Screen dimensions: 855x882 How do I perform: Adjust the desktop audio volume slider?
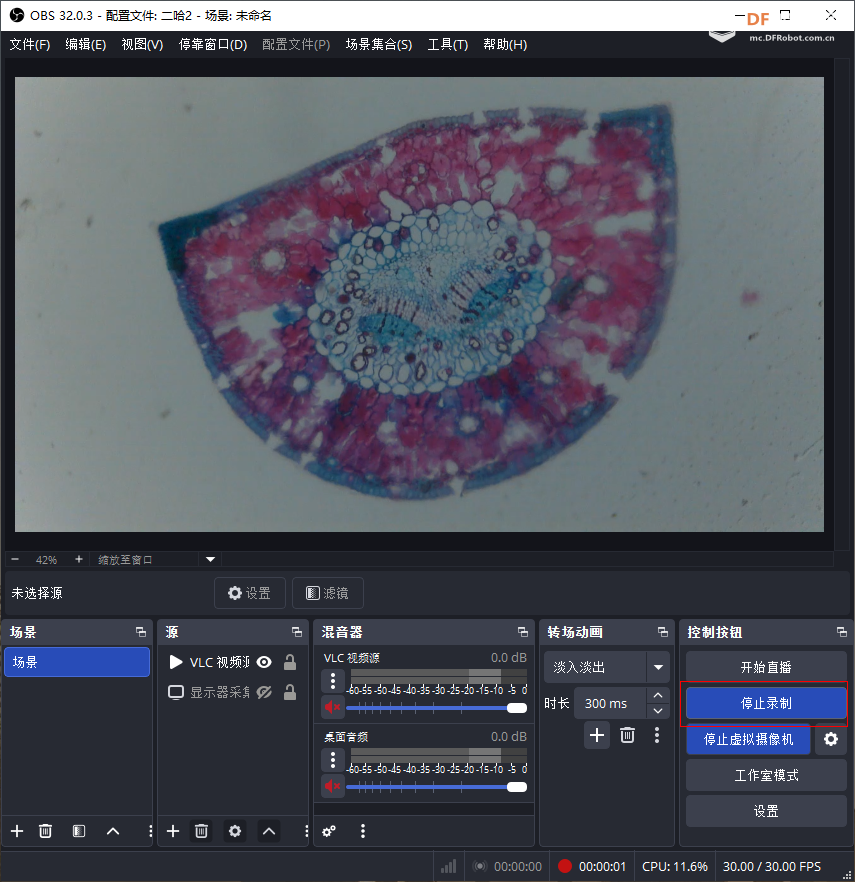click(516, 787)
